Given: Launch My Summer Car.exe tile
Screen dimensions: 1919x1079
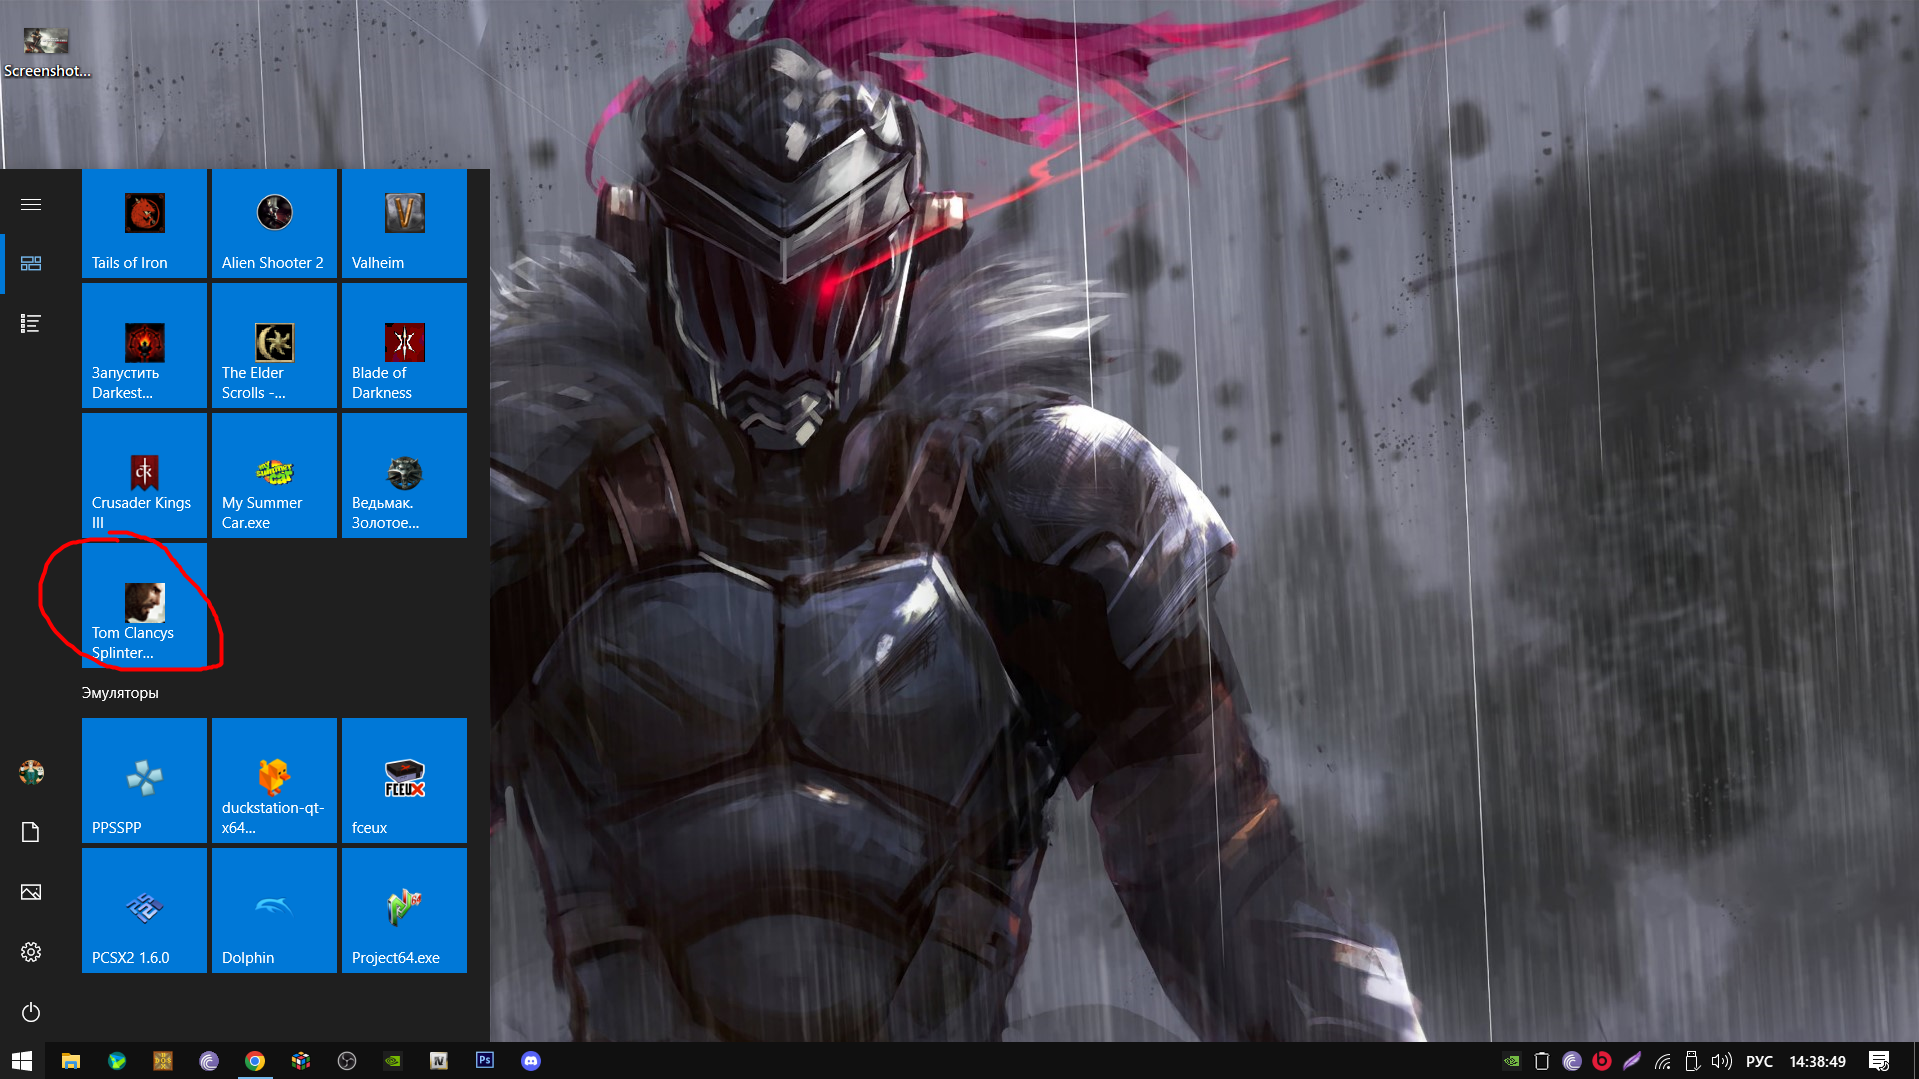Looking at the screenshot, I should pyautogui.click(x=274, y=475).
